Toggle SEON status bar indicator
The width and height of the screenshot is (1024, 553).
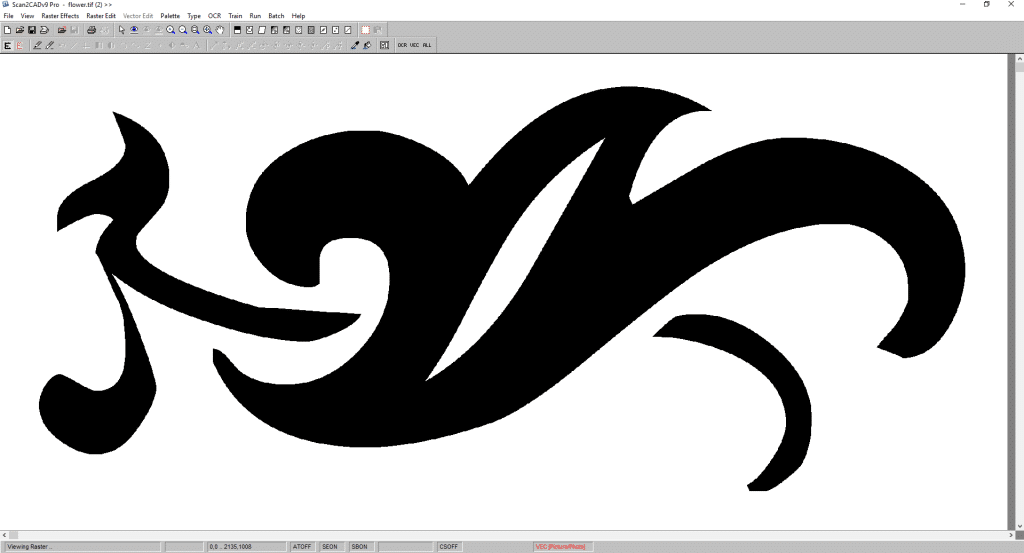coord(330,546)
